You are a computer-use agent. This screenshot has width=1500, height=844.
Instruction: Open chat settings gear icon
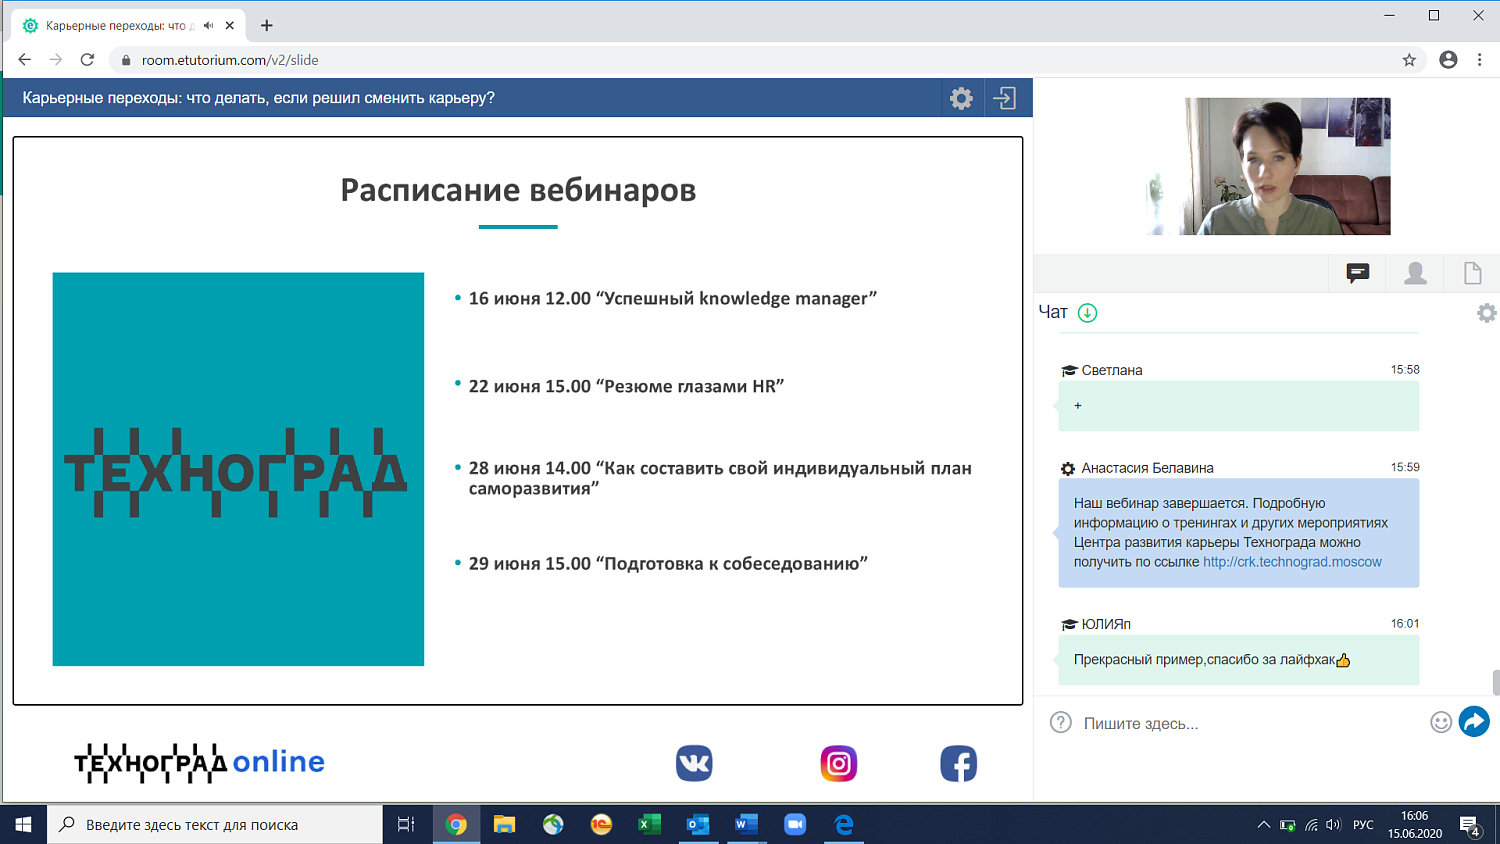coord(1487,313)
